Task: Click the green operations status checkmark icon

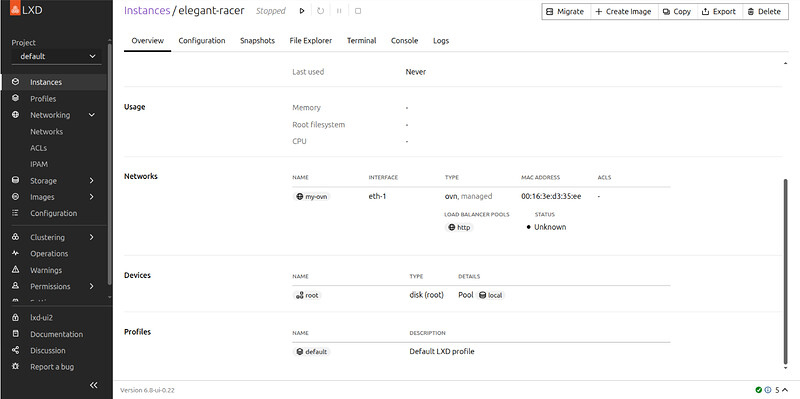Action: pos(759,390)
